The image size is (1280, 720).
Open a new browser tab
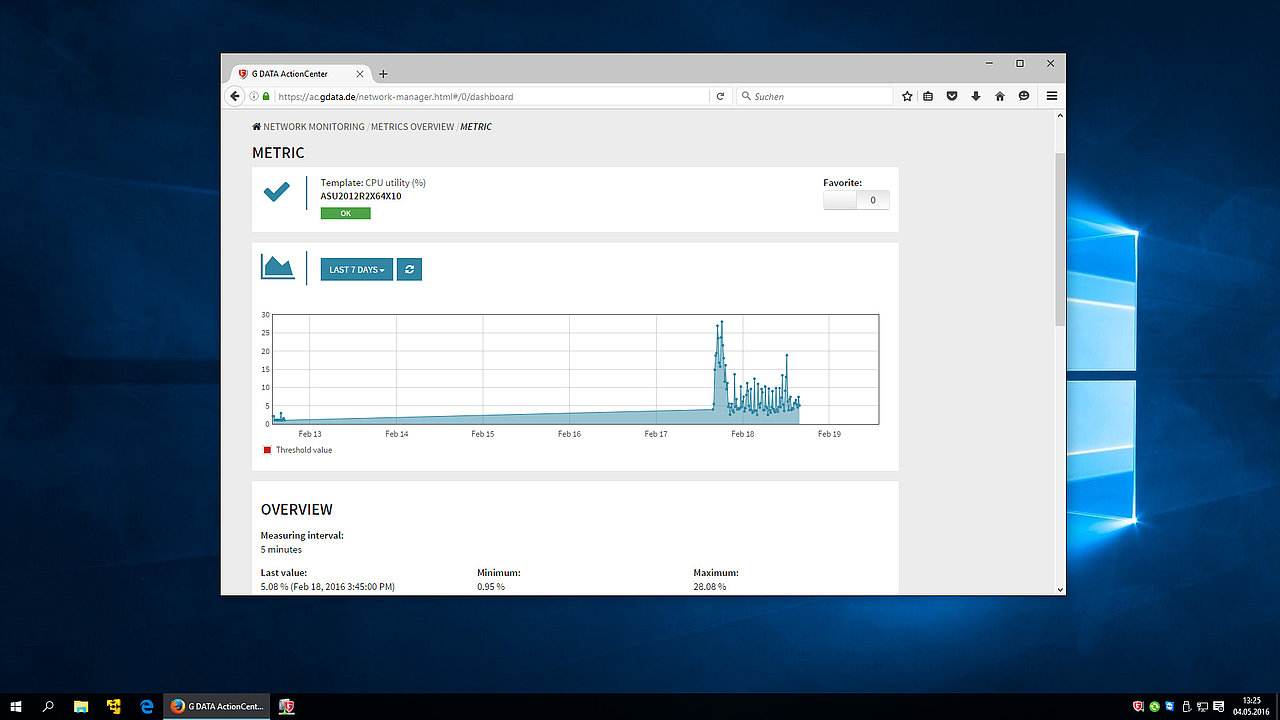pos(383,74)
